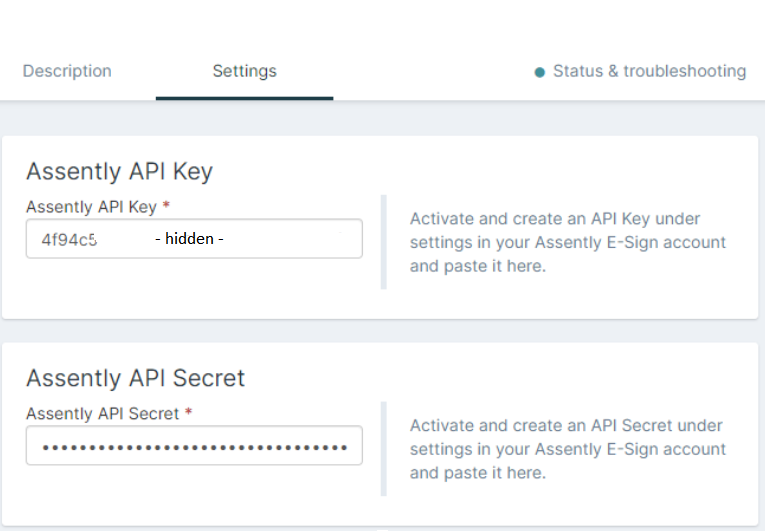Click the help text about creating an API Secret

568,449
